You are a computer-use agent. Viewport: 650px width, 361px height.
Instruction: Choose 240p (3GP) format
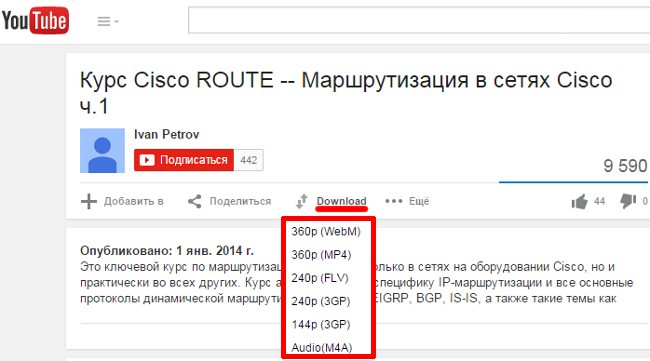point(320,301)
